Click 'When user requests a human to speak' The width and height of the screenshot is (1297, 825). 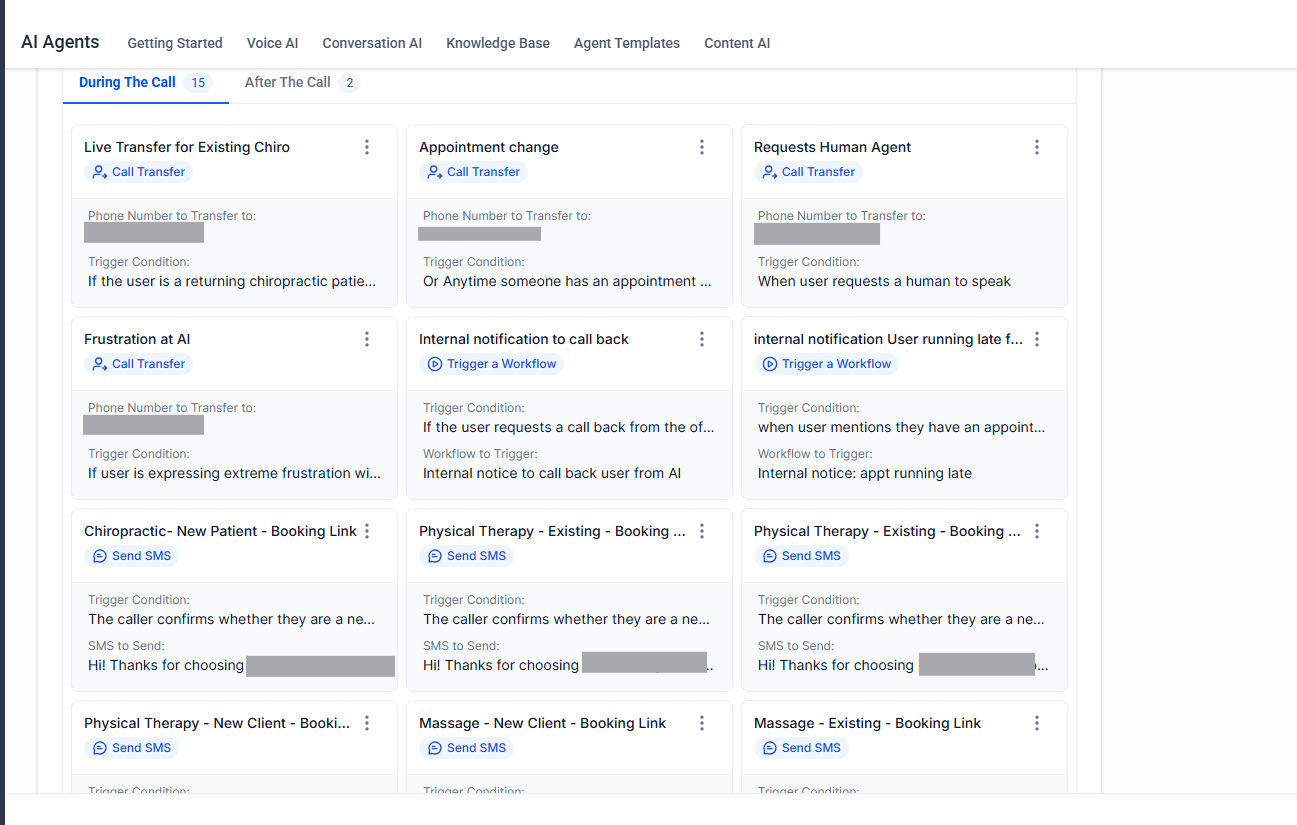coord(884,281)
